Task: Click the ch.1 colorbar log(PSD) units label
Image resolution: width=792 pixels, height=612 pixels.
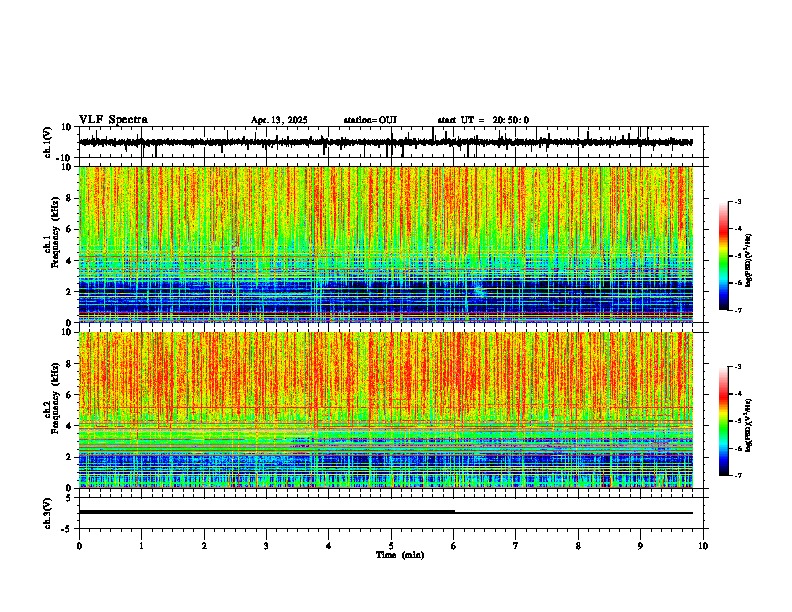Action: tap(749, 260)
